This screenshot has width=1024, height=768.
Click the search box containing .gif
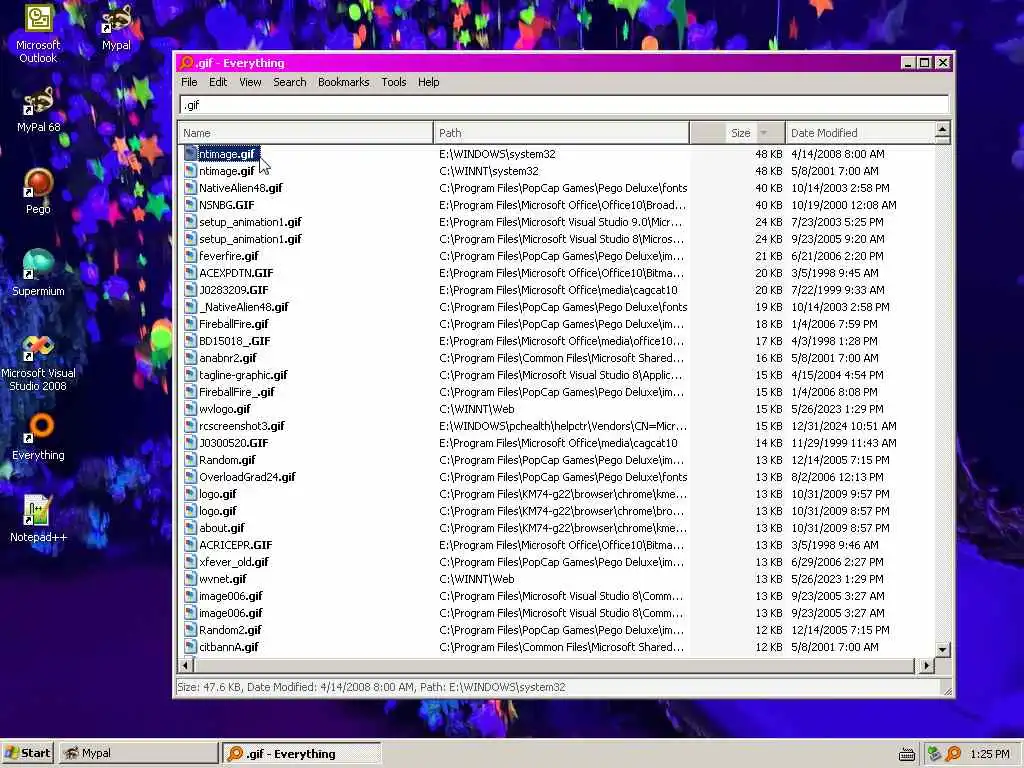click(x=564, y=104)
